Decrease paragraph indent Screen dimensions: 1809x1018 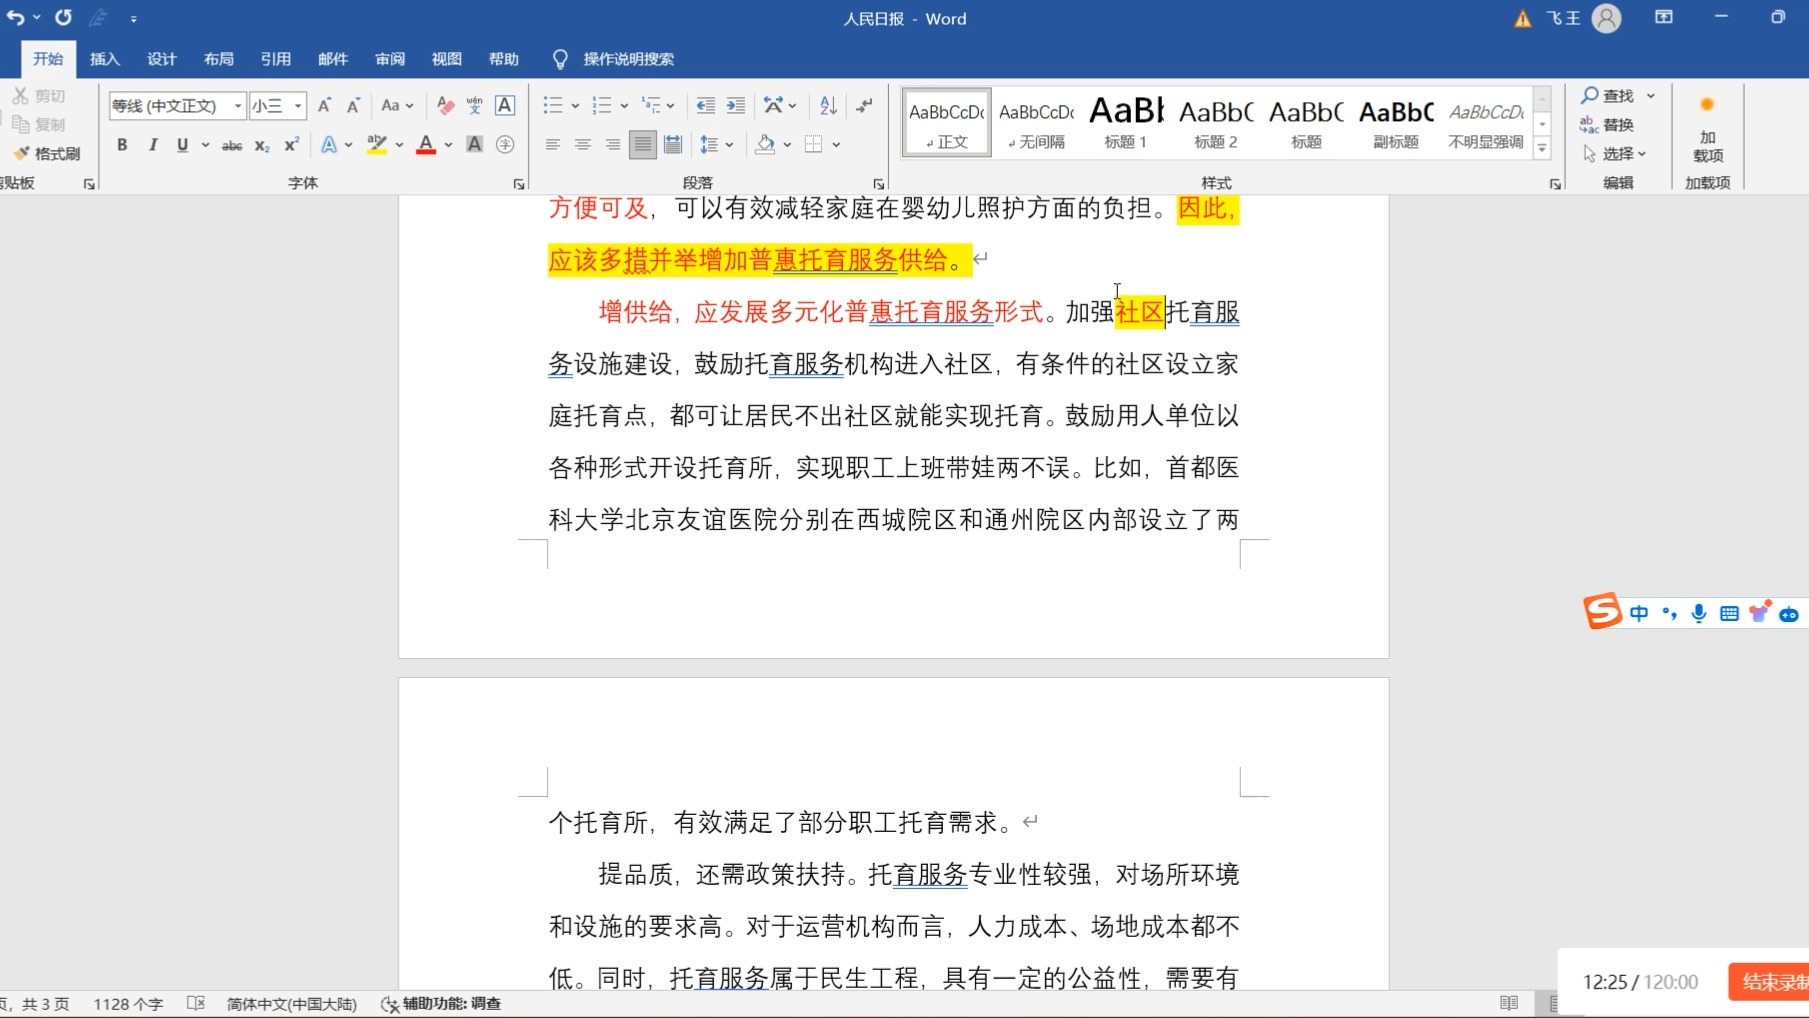(705, 105)
